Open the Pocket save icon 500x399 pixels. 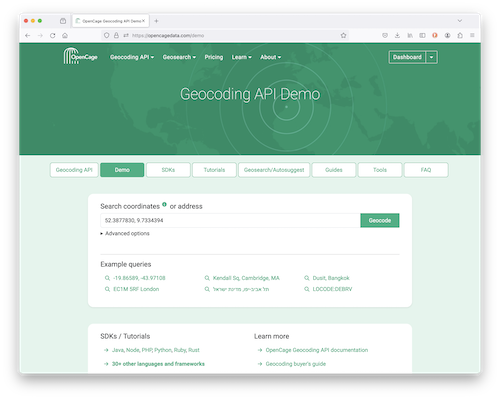tap(385, 35)
